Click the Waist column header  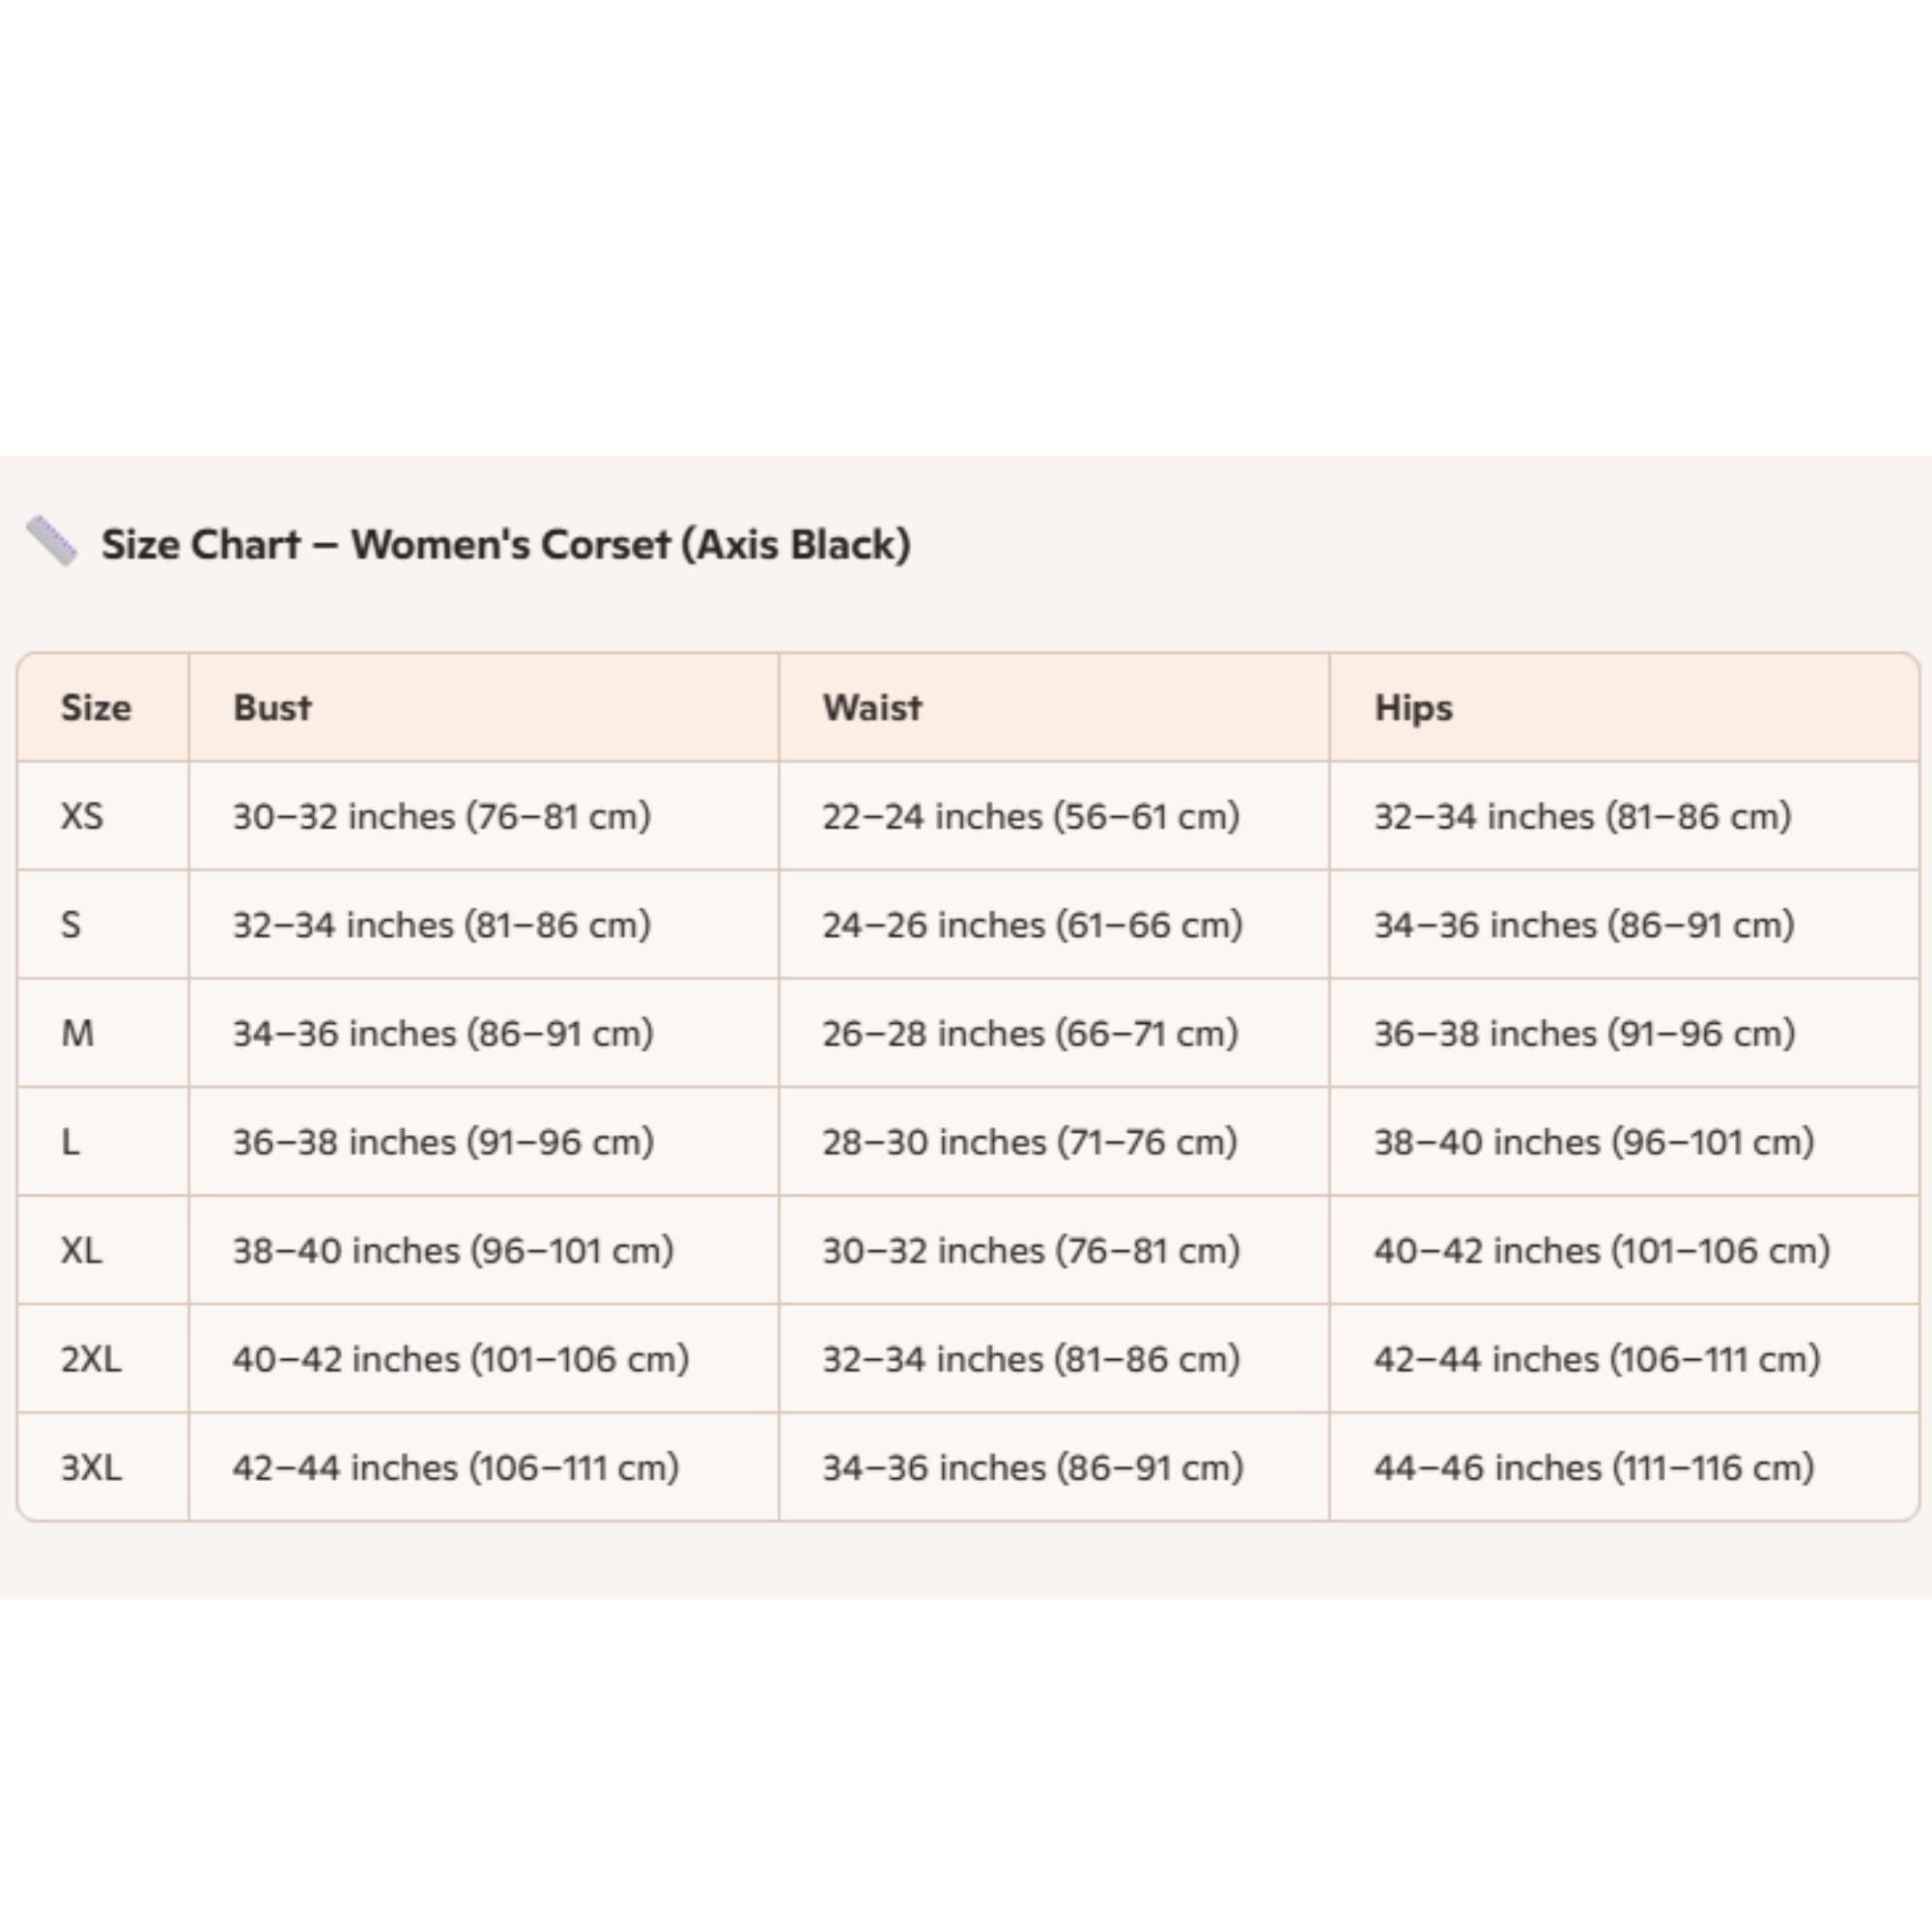[x=872, y=708]
